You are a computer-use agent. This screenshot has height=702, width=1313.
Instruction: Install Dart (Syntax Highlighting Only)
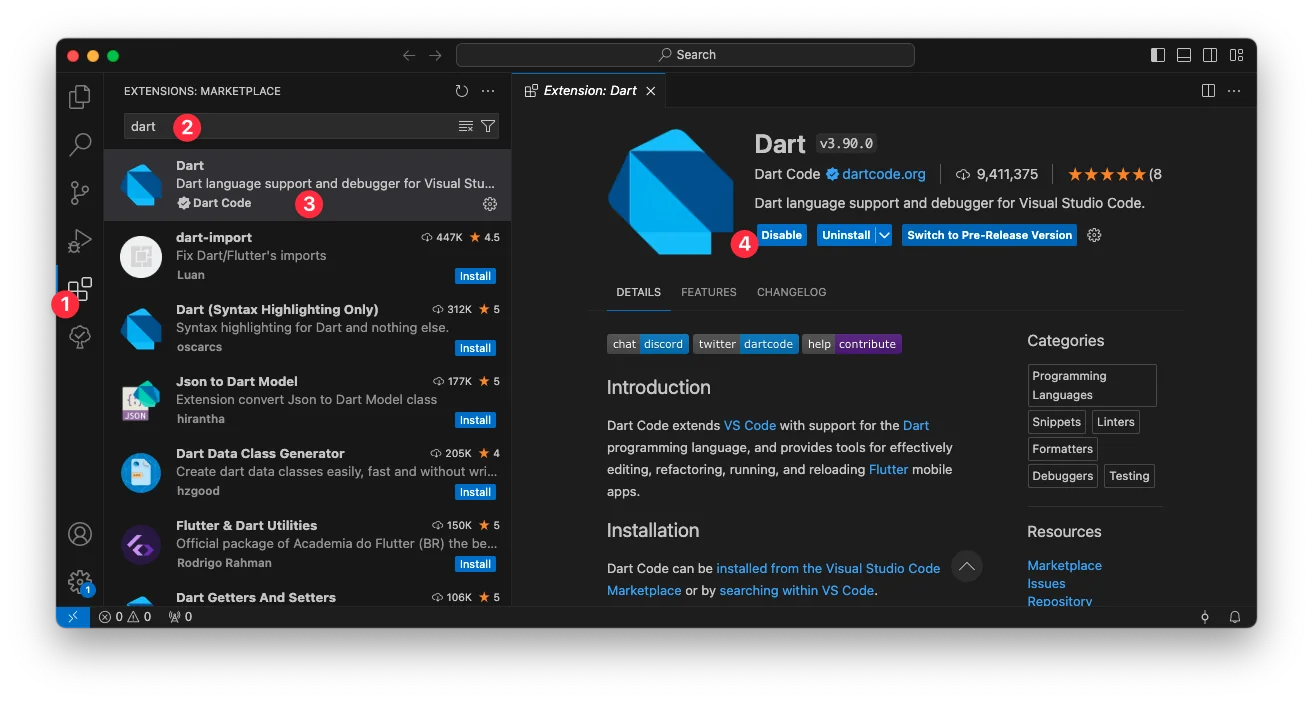475,348
